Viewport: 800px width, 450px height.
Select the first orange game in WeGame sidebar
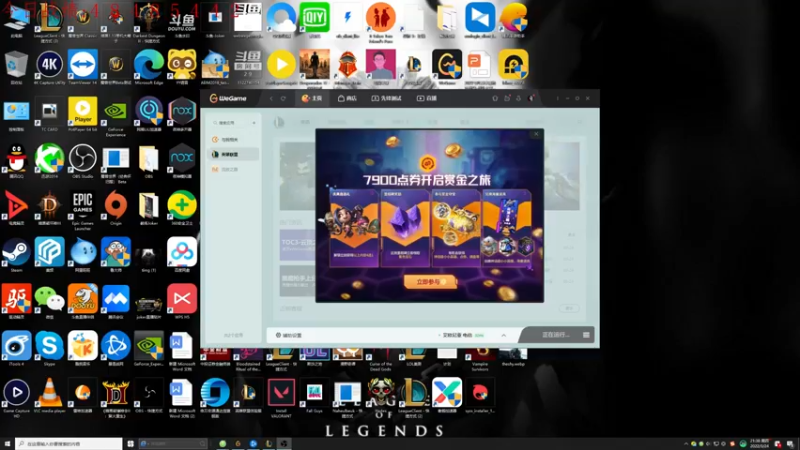tap(234, 139)
